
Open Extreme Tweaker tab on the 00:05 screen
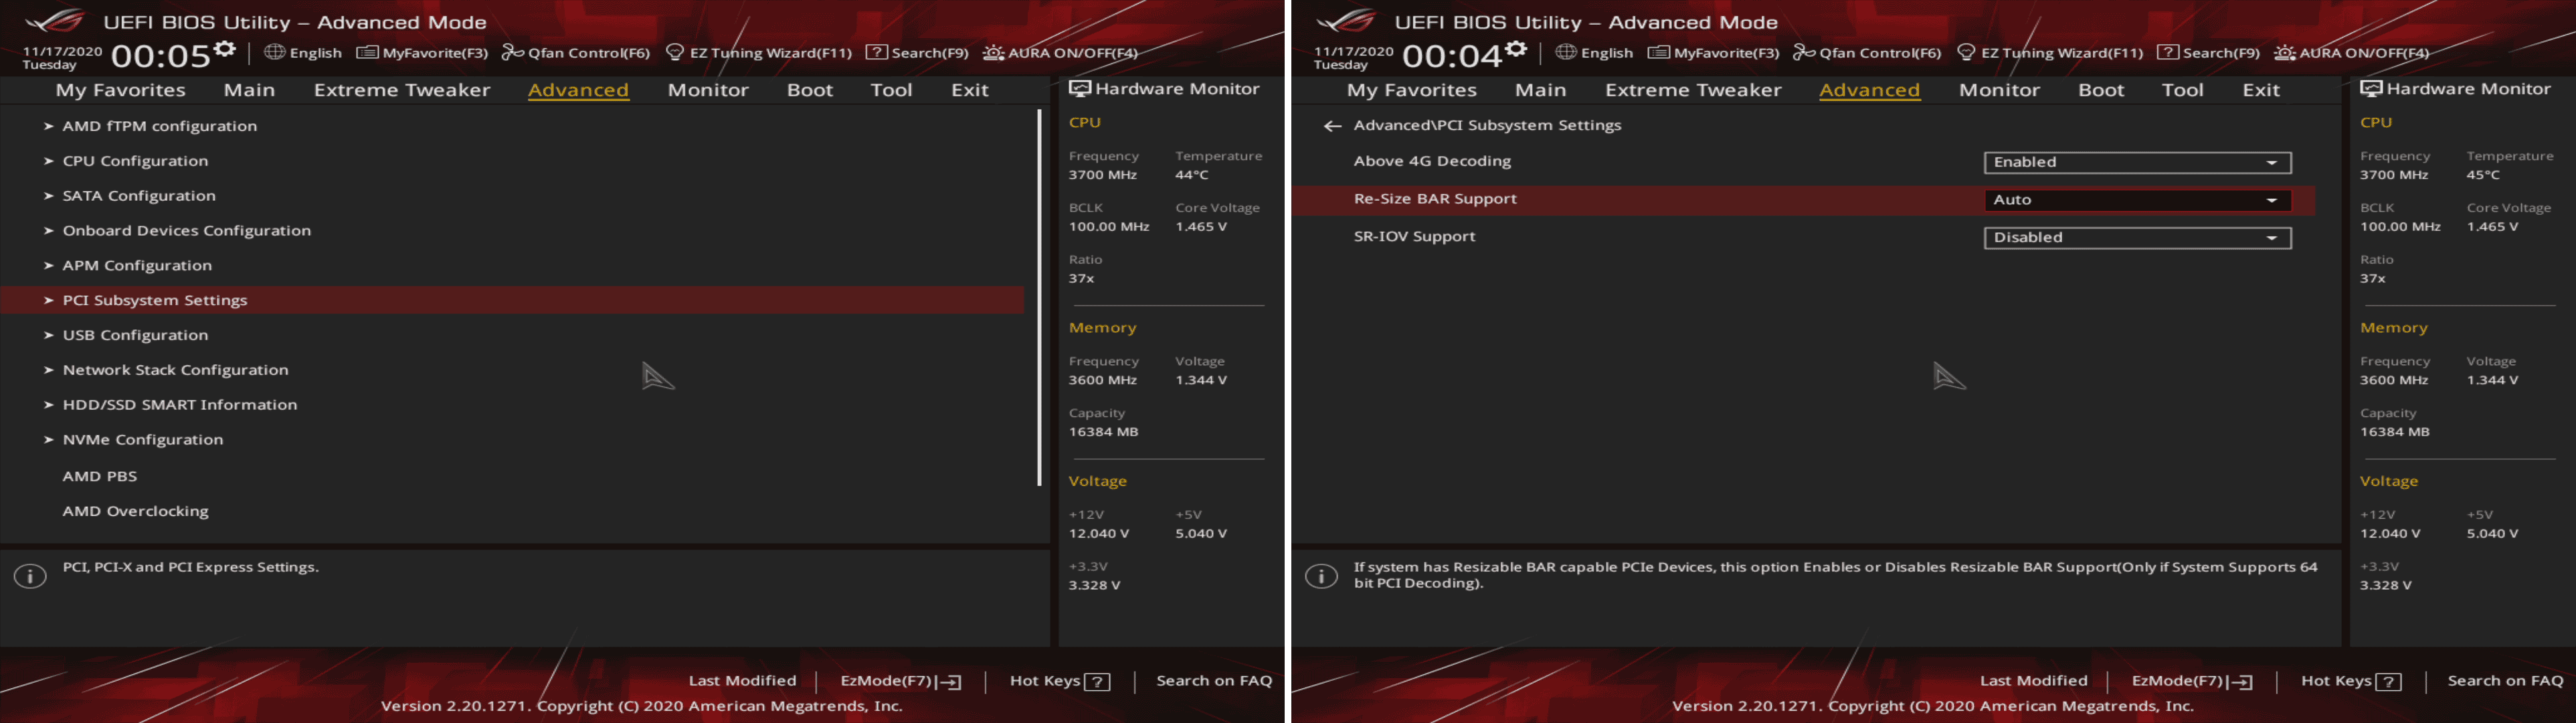[x=402, y=90]
